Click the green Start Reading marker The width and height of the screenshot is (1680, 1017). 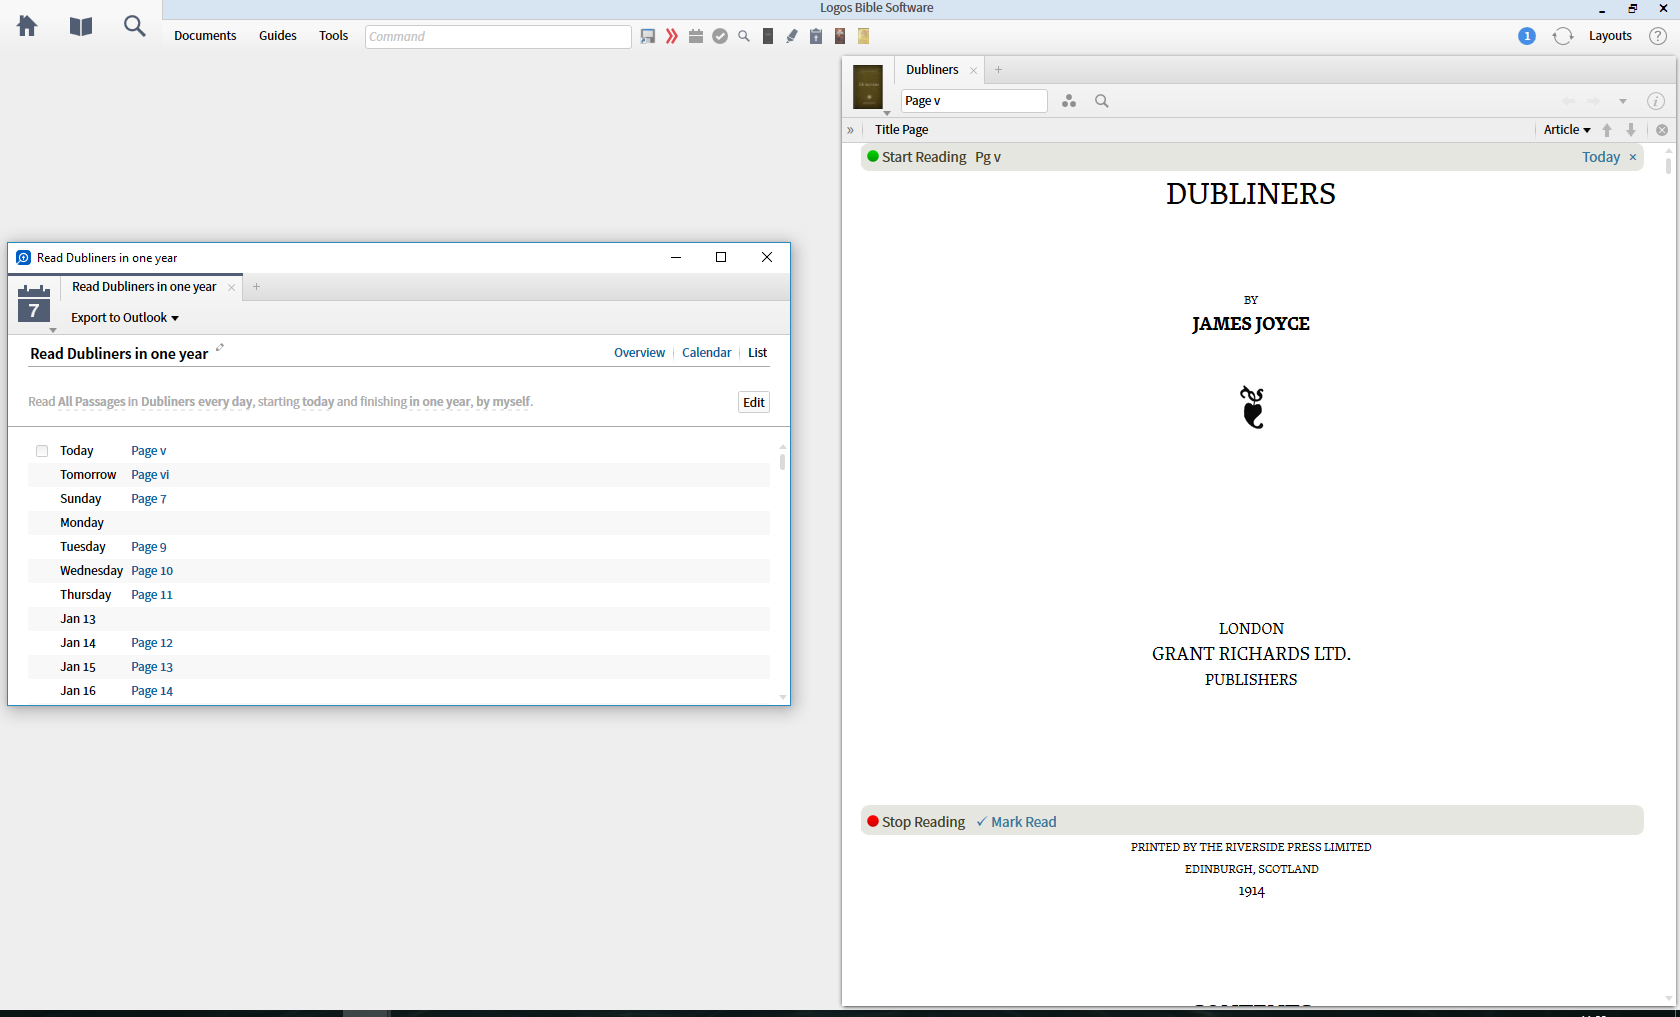(x=873, y=157)
